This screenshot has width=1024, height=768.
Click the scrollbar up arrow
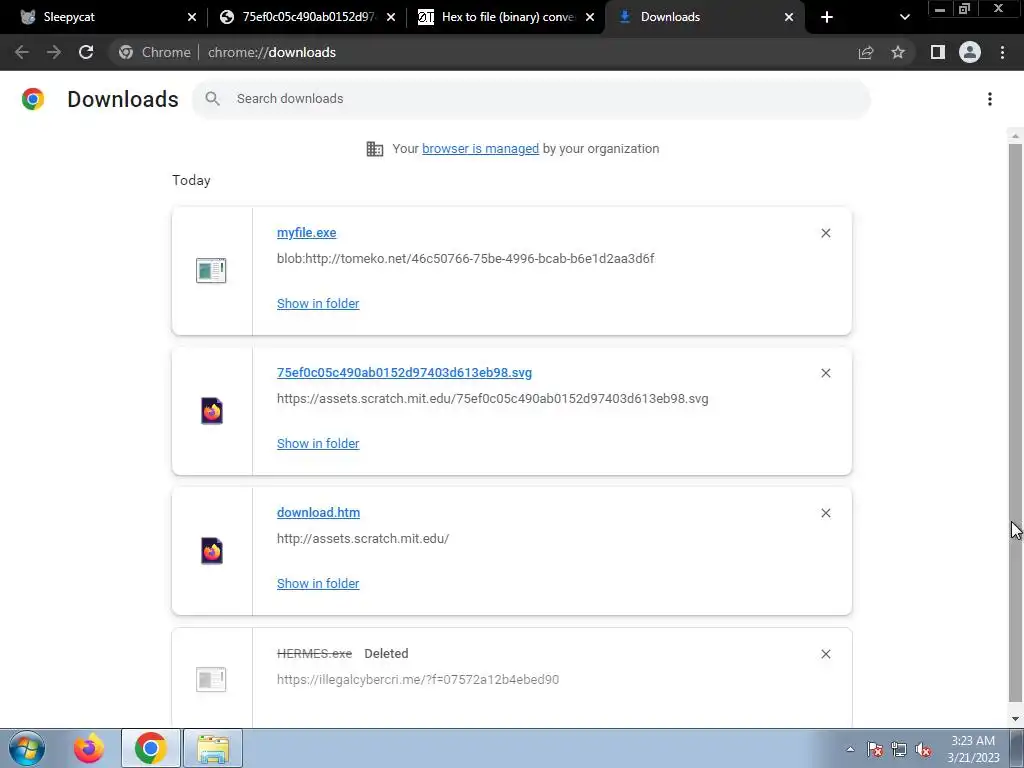point(1015,136)
